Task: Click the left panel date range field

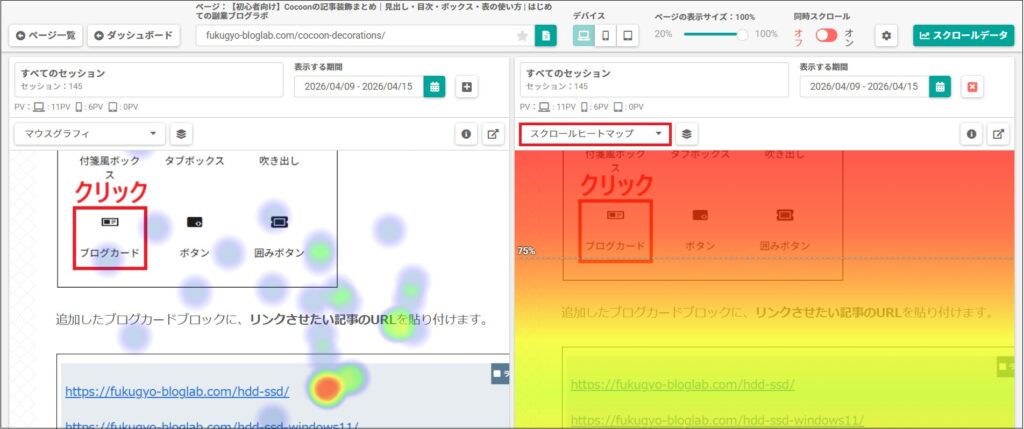Action: click(359, 86)
